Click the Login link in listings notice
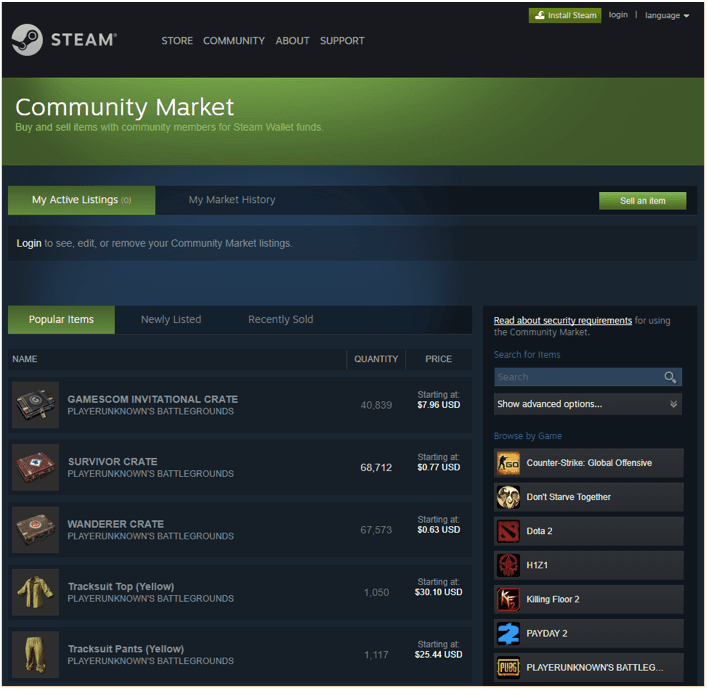The image size is (707, 691). (29, 243)
